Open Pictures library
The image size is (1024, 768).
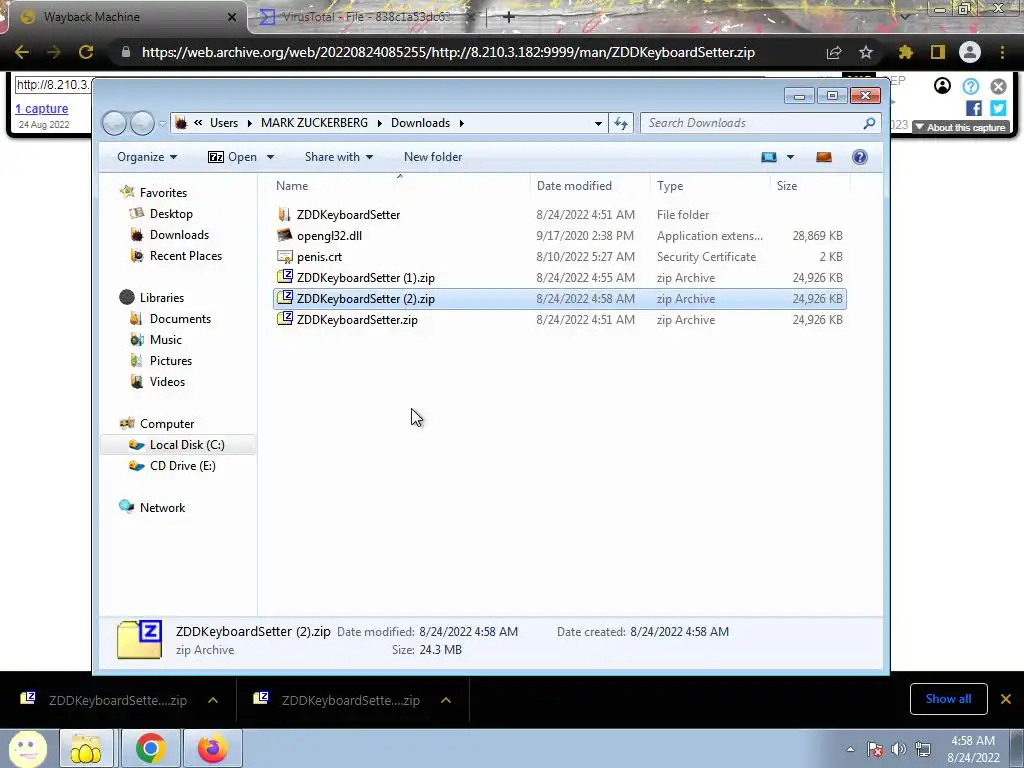tap(170, 360)
